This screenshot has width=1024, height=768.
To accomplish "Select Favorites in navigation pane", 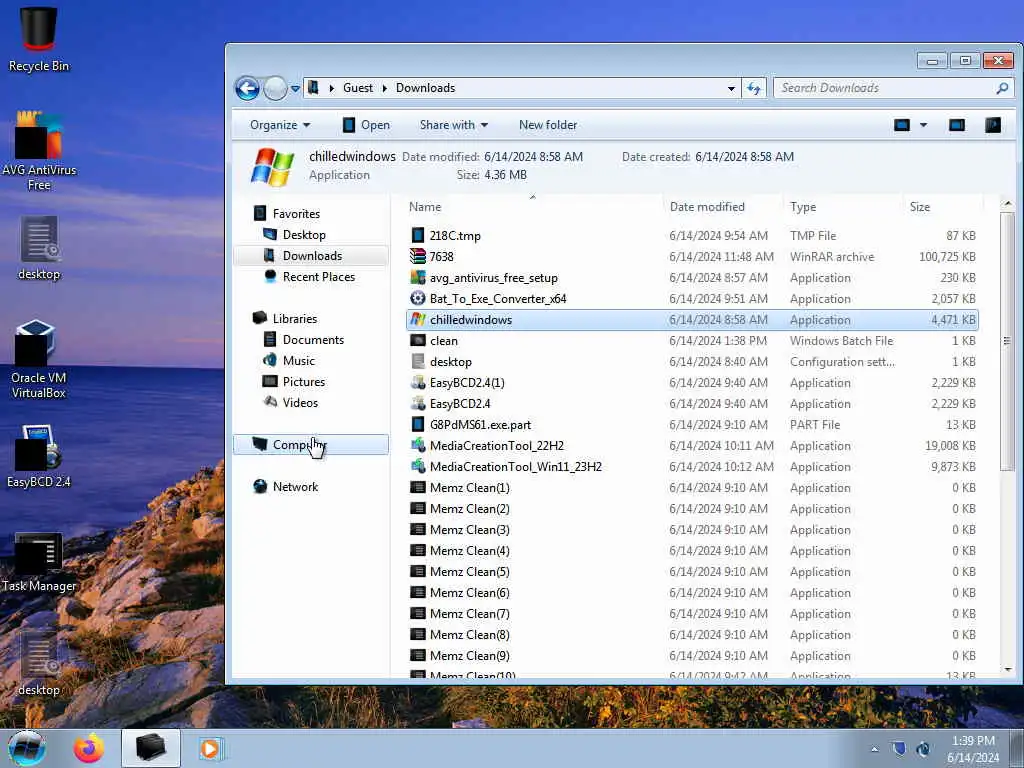I will click(x=296, y=214).
